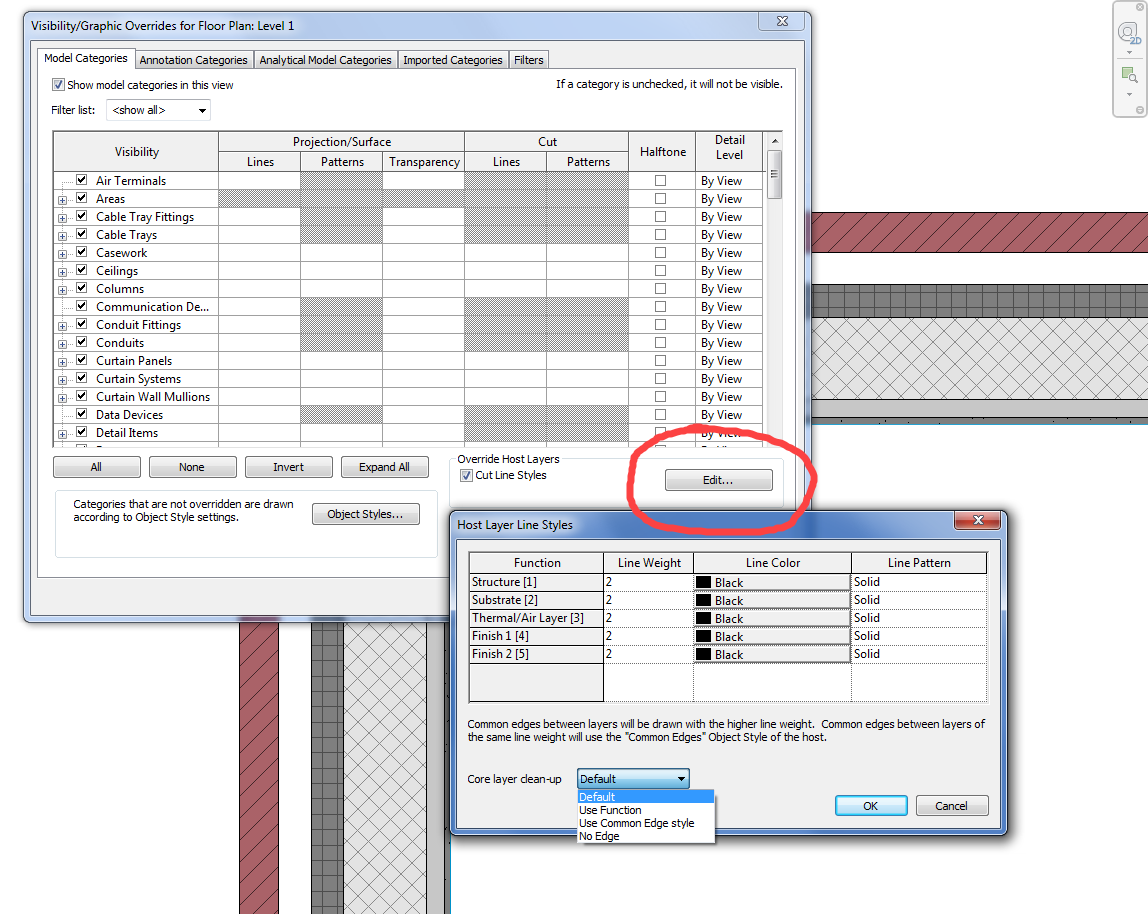Uncheck the Casework visibility checkbox
The image size is (1148, 914).
pyautogui.click(x=81, y=252)
